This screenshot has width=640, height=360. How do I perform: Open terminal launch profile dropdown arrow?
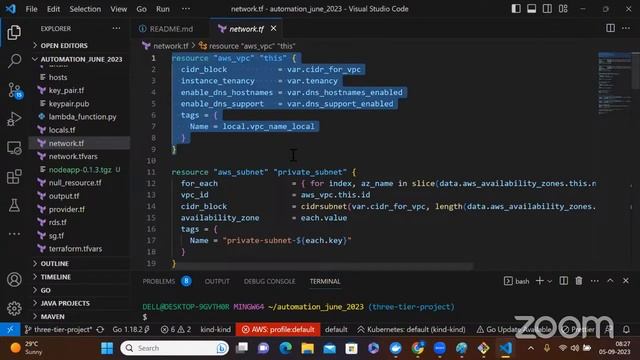(x=549, y=281)
